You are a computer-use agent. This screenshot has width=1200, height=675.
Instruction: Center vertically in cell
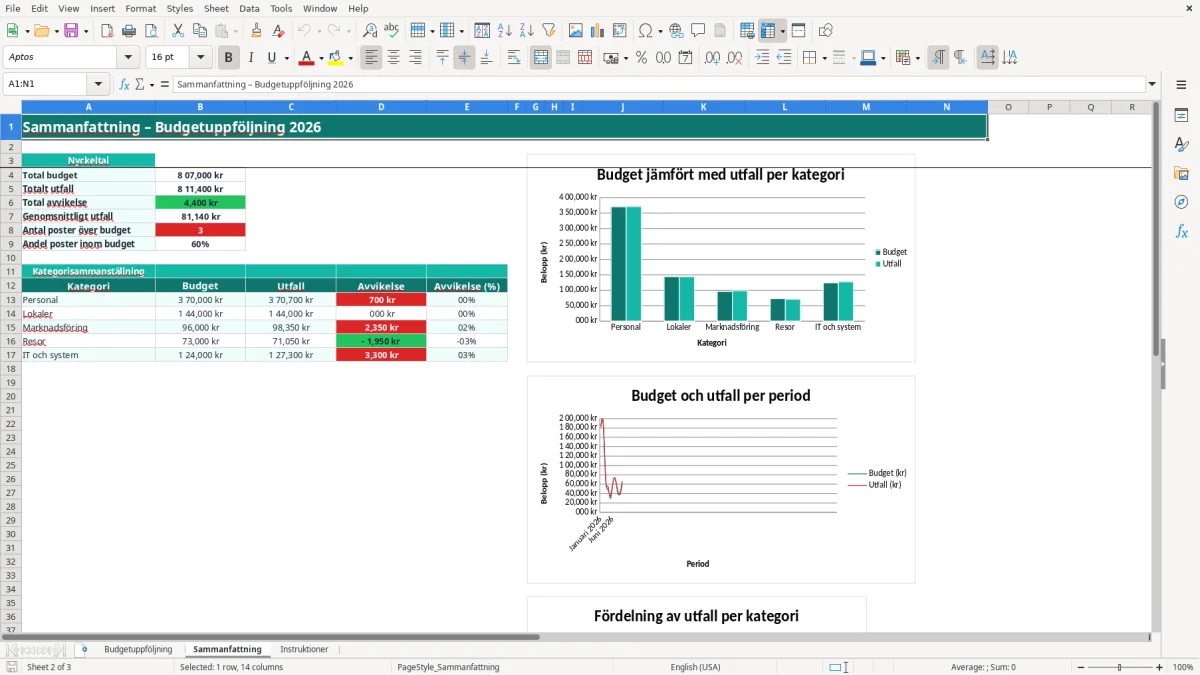[464, 58]
